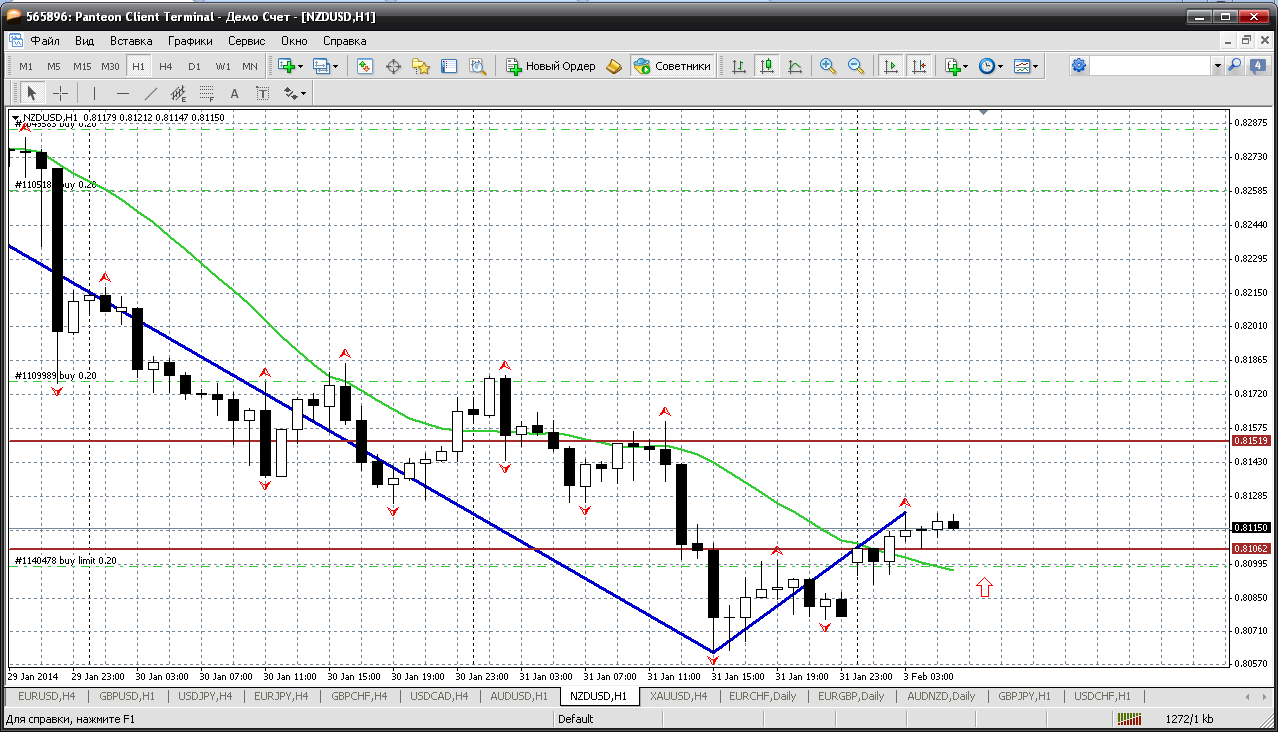Open the periods clock dropdown
Viewport: 1278px width, 732px height.
coord(991,66)
